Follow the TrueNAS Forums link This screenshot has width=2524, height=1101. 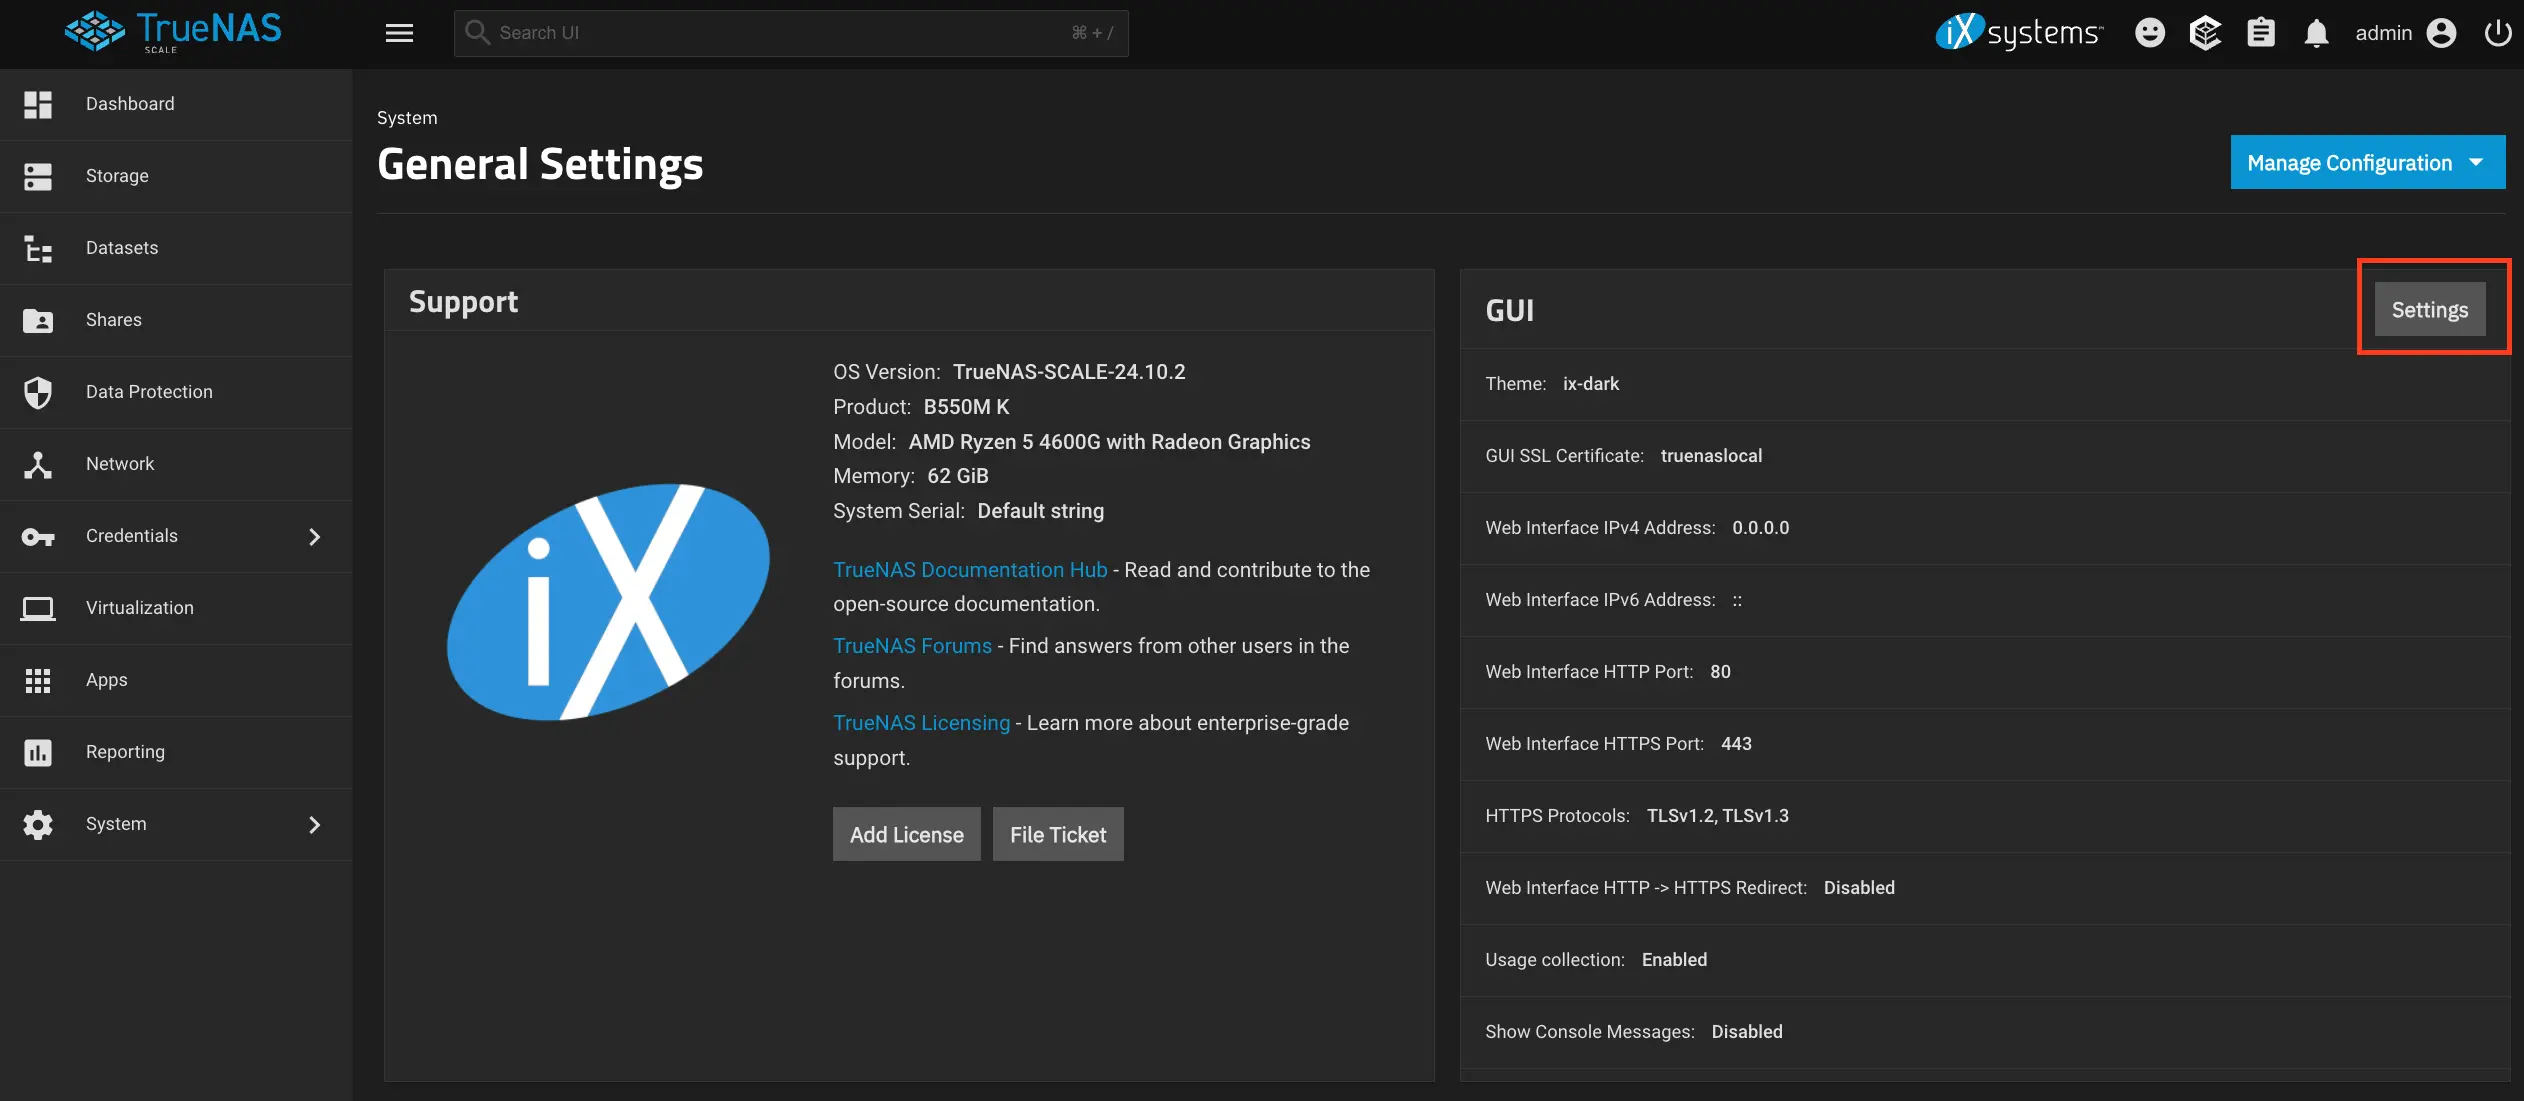911,645
